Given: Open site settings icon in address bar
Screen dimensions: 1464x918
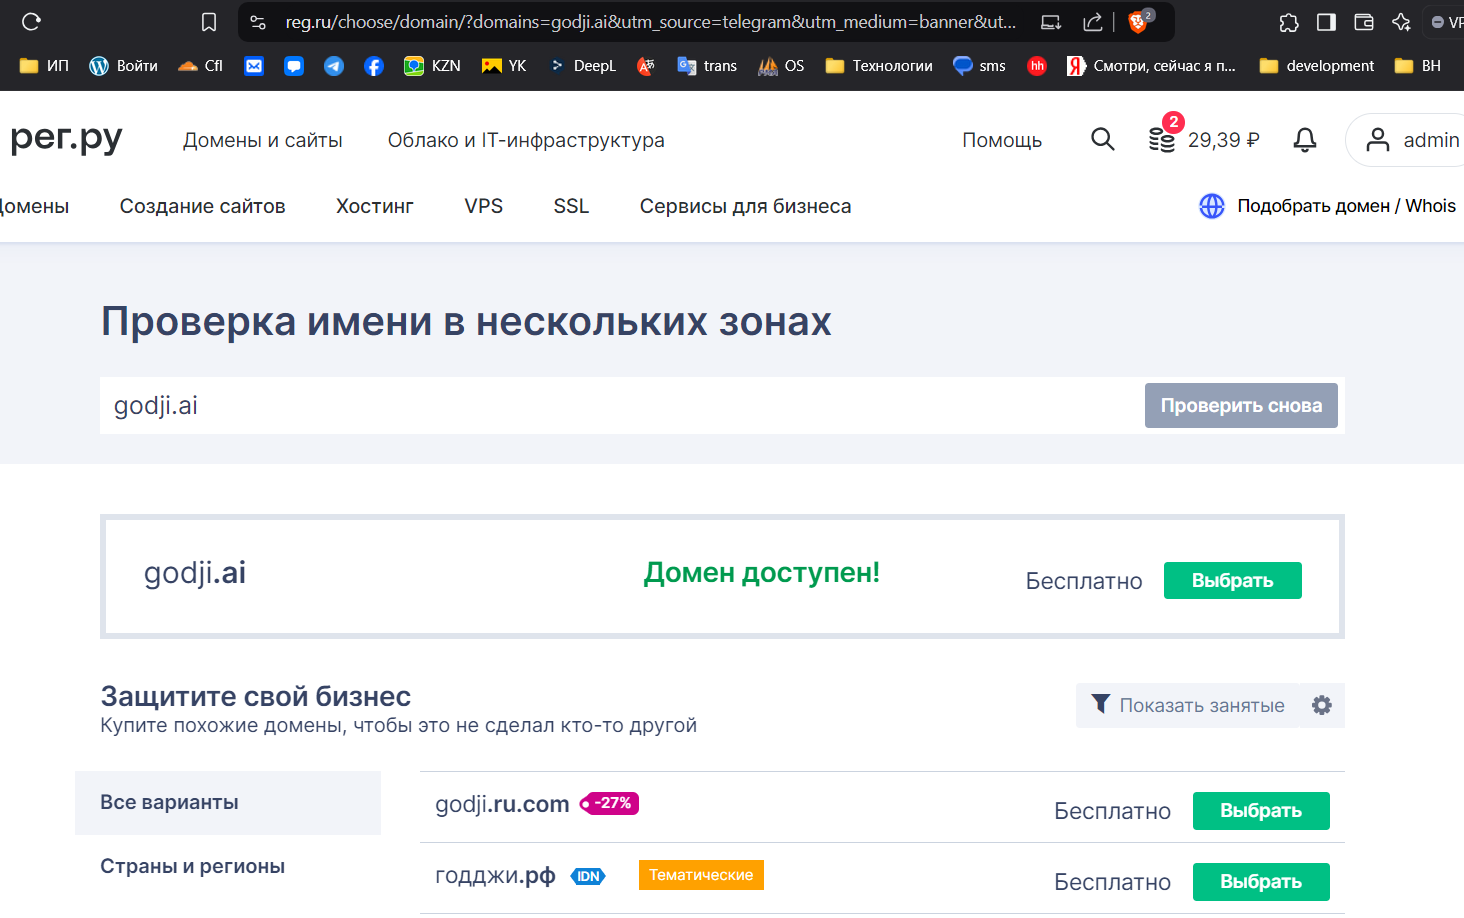Looking at the screenshot, I should point(258,22).
